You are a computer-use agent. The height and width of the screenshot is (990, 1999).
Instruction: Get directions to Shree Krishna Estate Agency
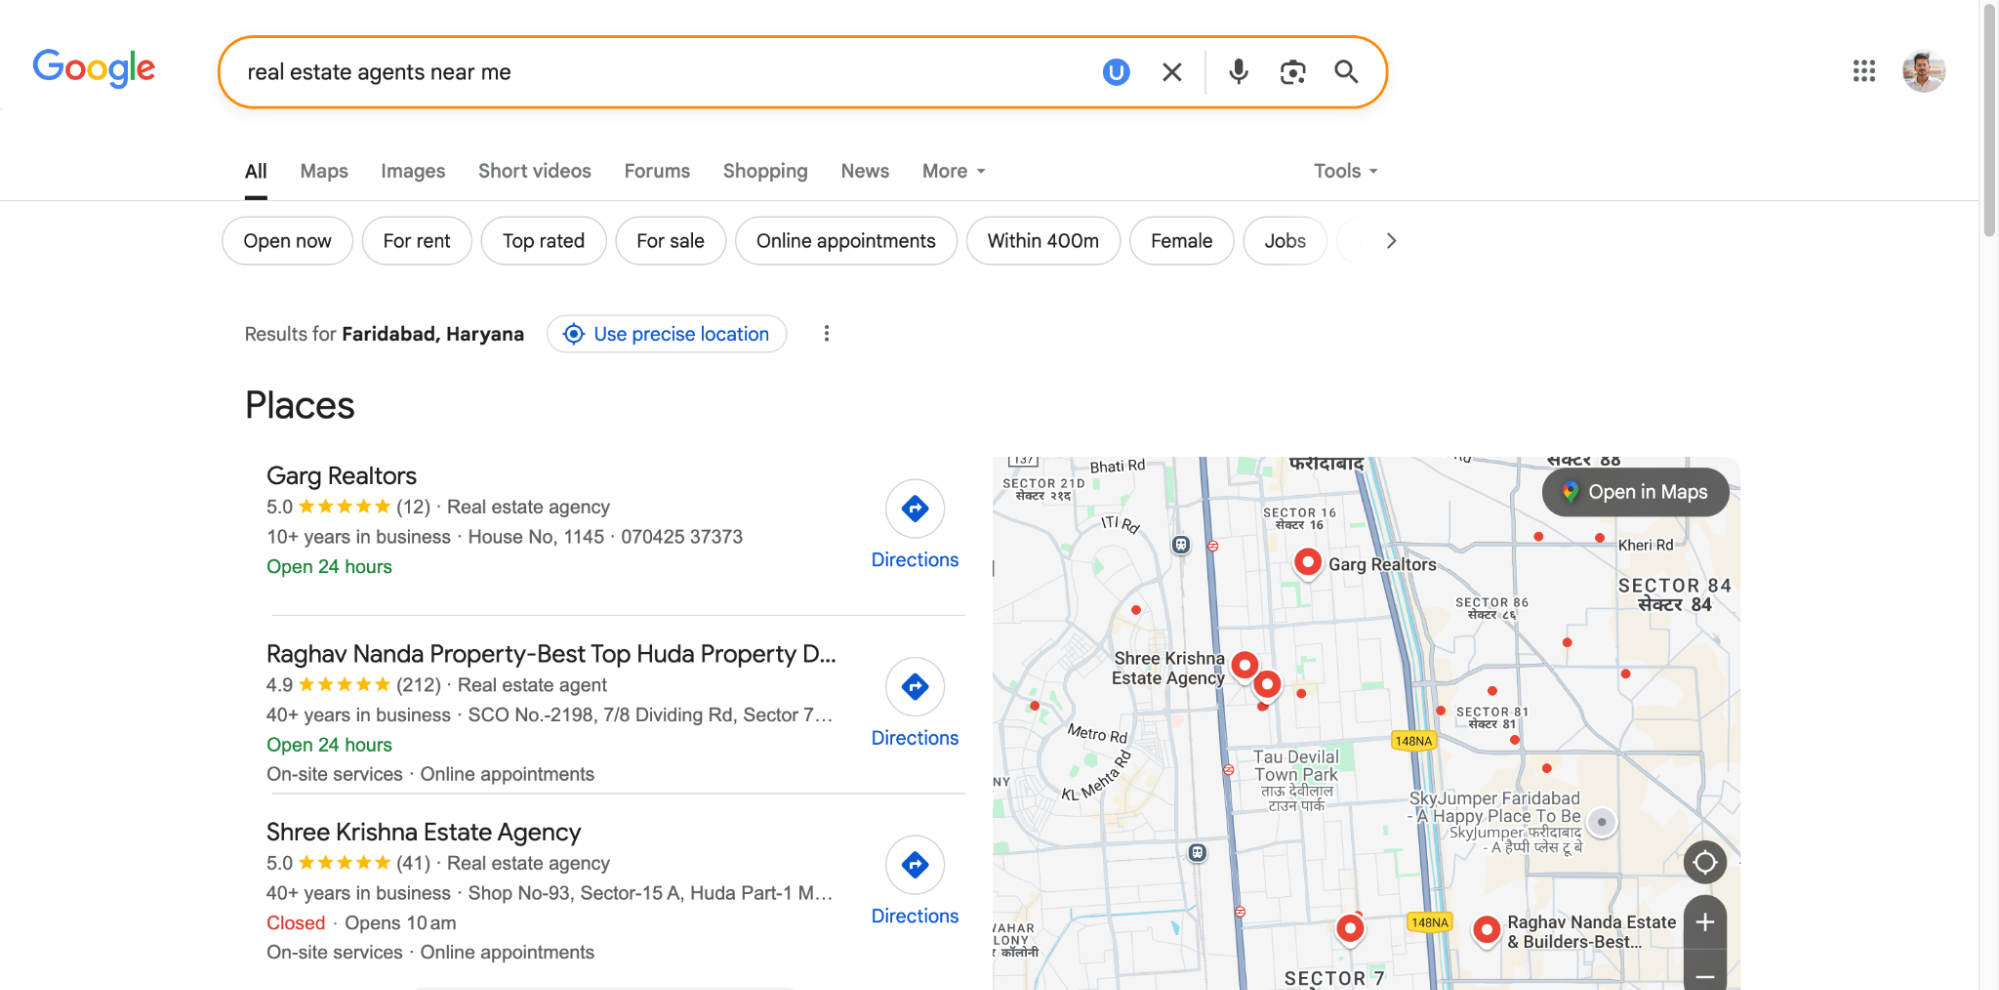click(x=914, y=864)
